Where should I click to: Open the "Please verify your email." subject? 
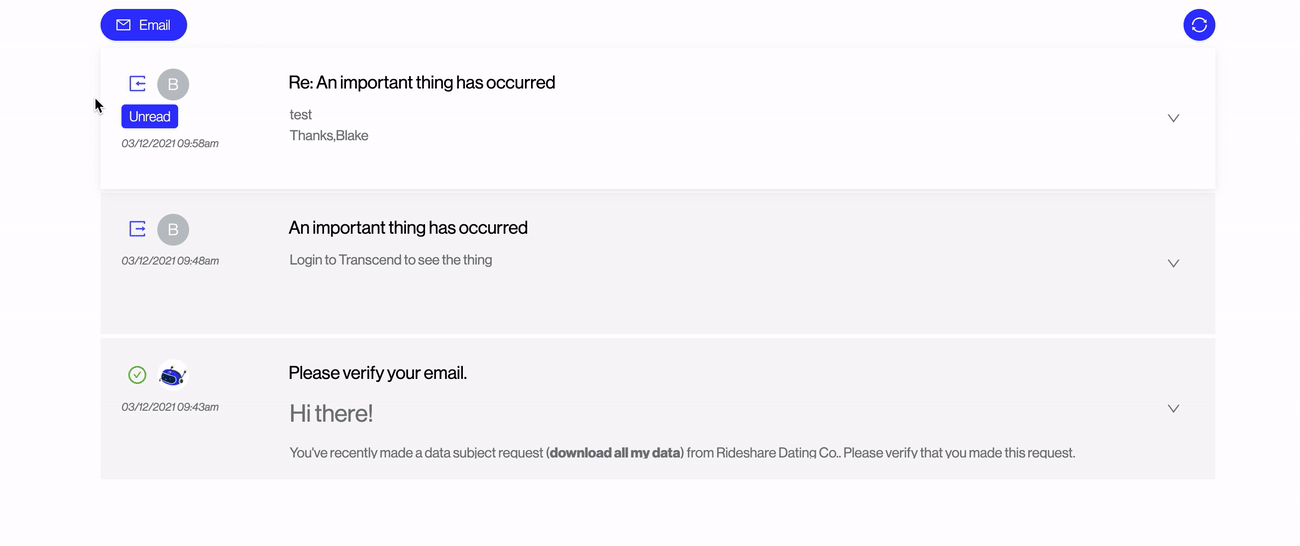(378, 373)
